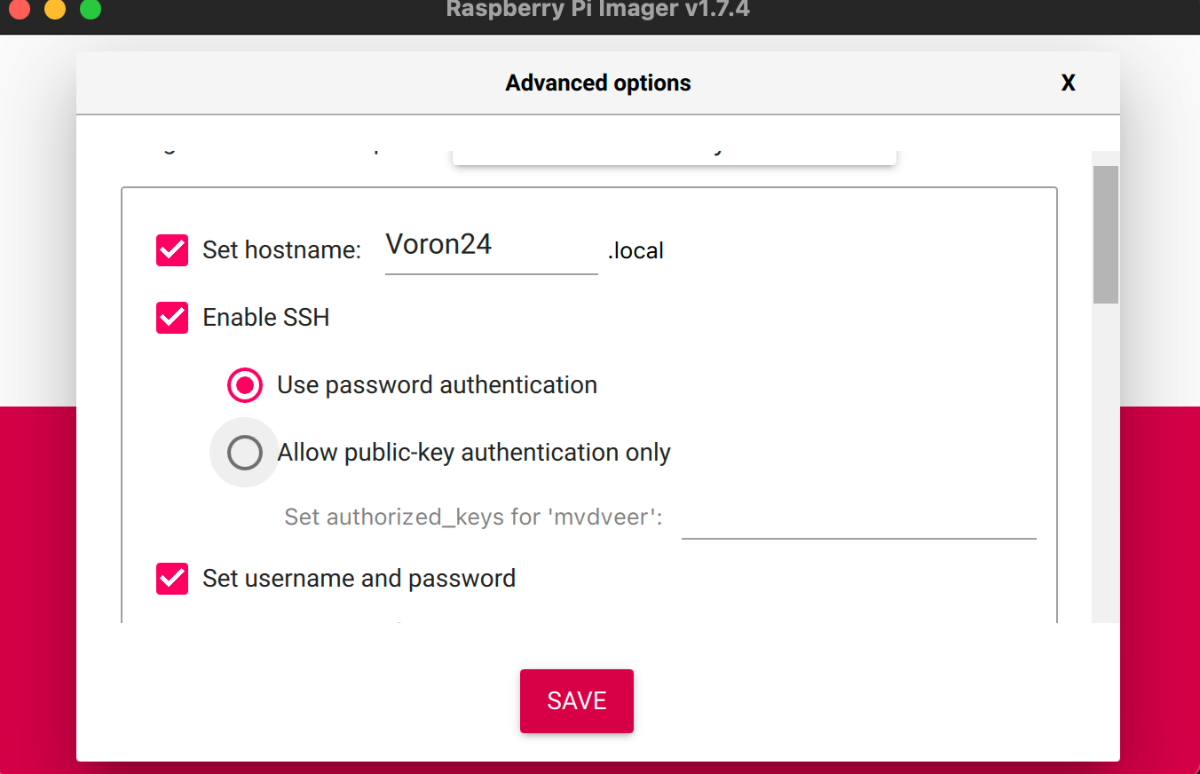Click the 'Set hostname:' label
This screenshot has height=774, width=1200.
point(282,250)
